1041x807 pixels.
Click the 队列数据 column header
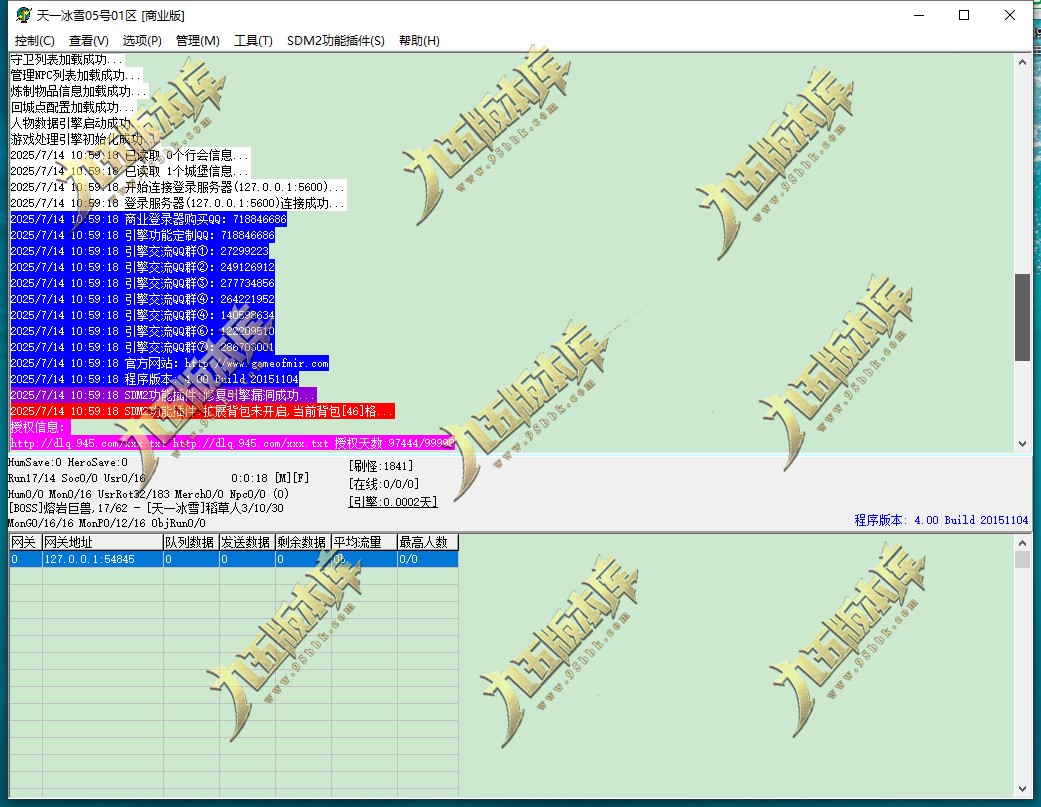pyautogui.click(x=191, y=542)
